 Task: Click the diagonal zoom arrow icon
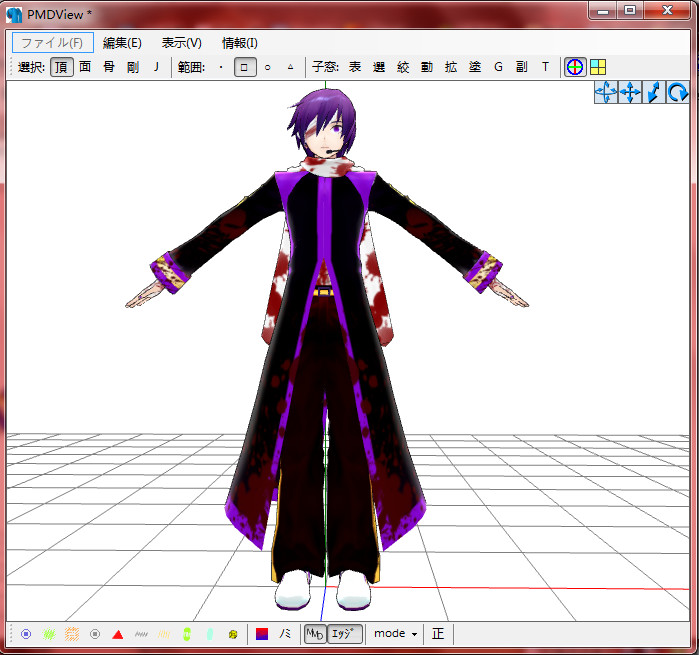pos(654,92)
